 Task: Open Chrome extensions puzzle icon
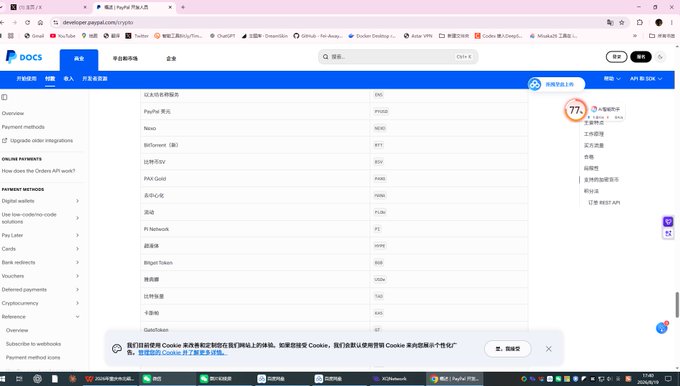tap(640, 22)
